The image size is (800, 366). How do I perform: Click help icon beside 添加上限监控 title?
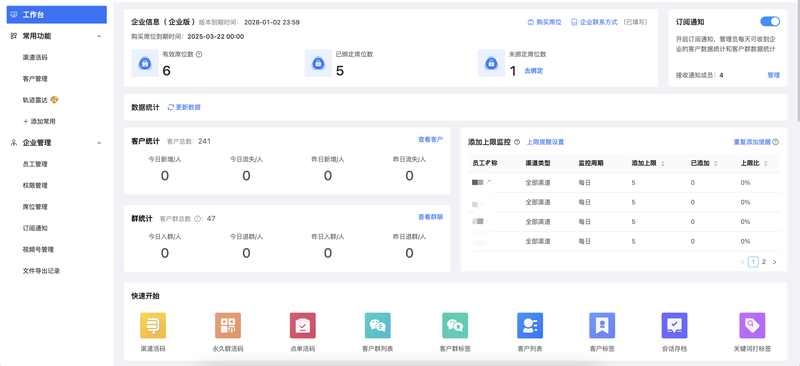click(x=517, y=142)
